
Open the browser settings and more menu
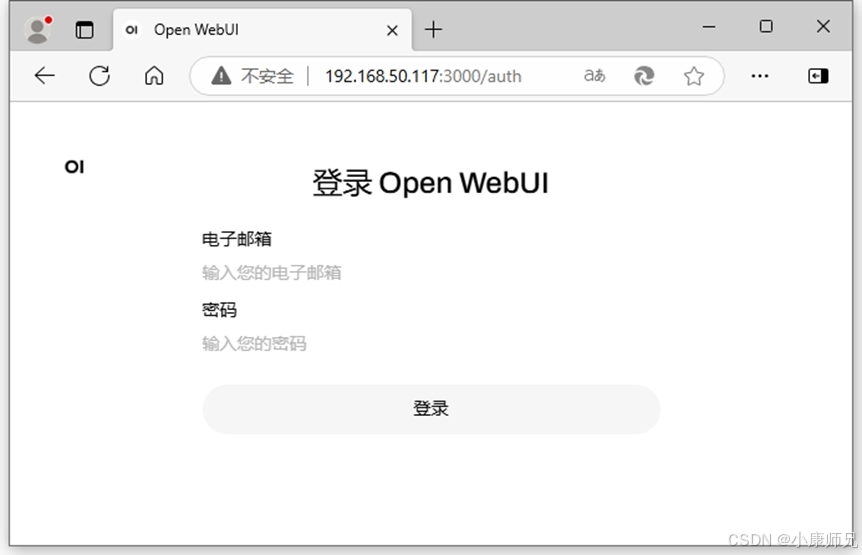pos(760,76)
